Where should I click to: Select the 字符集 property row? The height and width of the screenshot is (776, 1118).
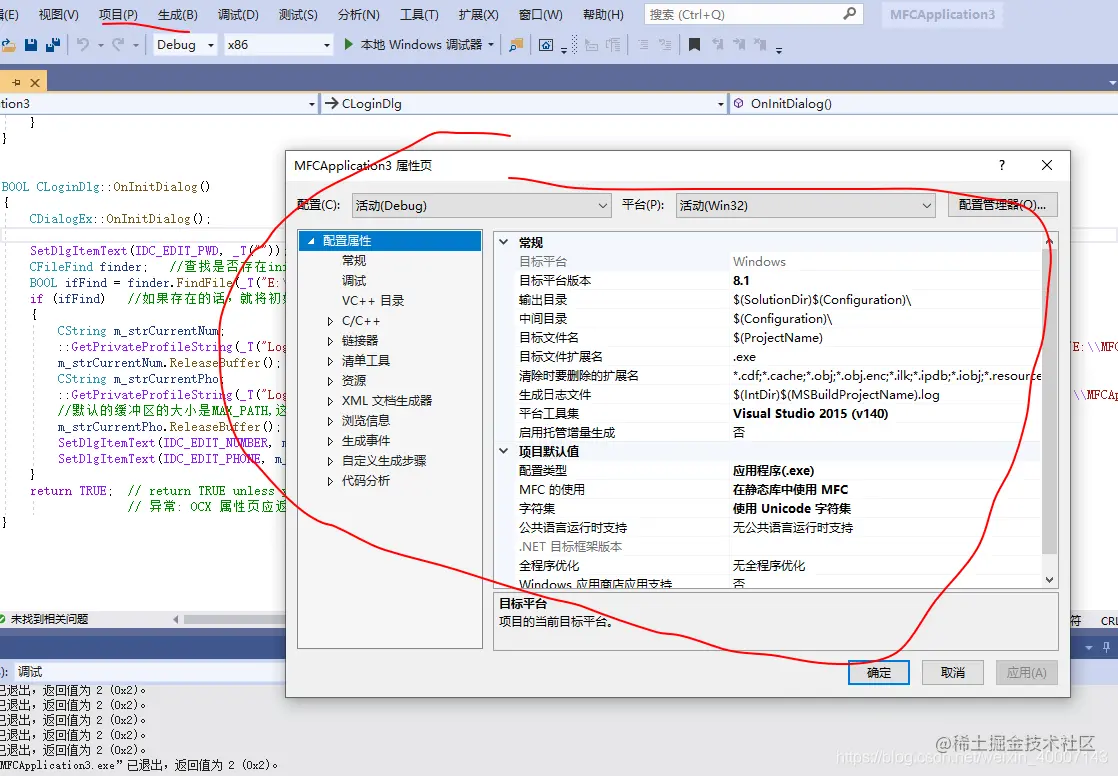[x=767, y=509]
